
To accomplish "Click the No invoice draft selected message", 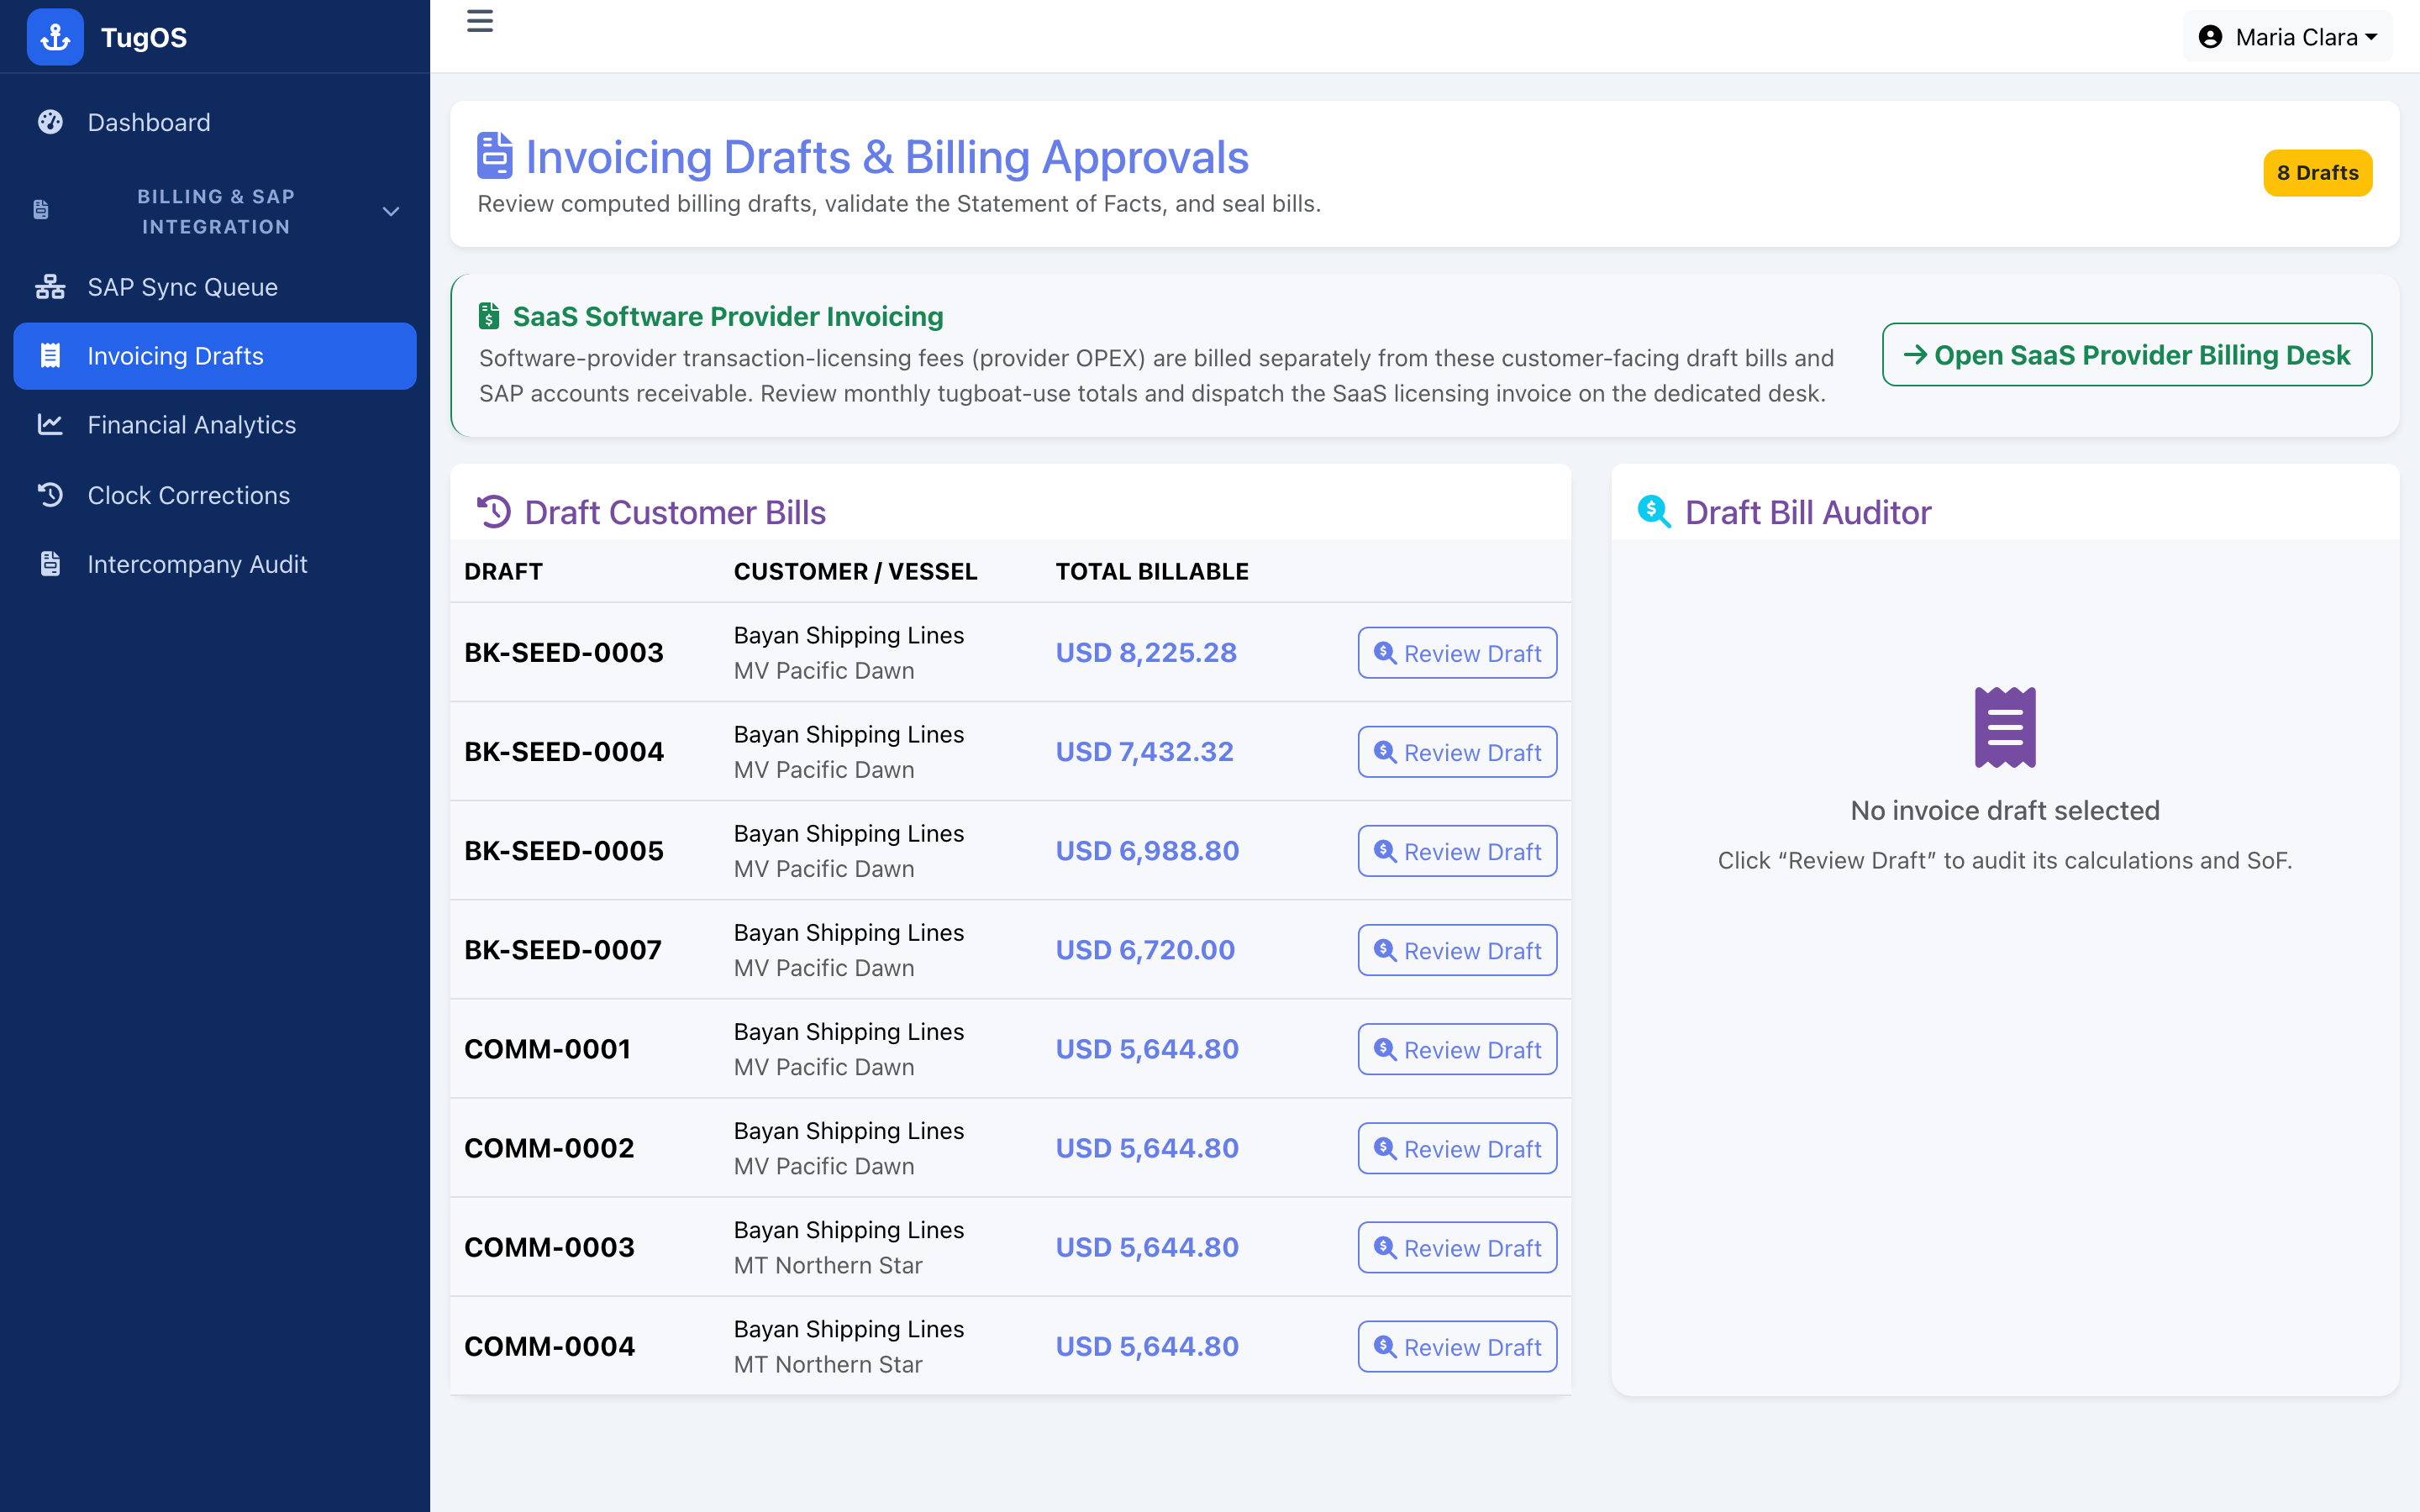I will click(2005, 810).
